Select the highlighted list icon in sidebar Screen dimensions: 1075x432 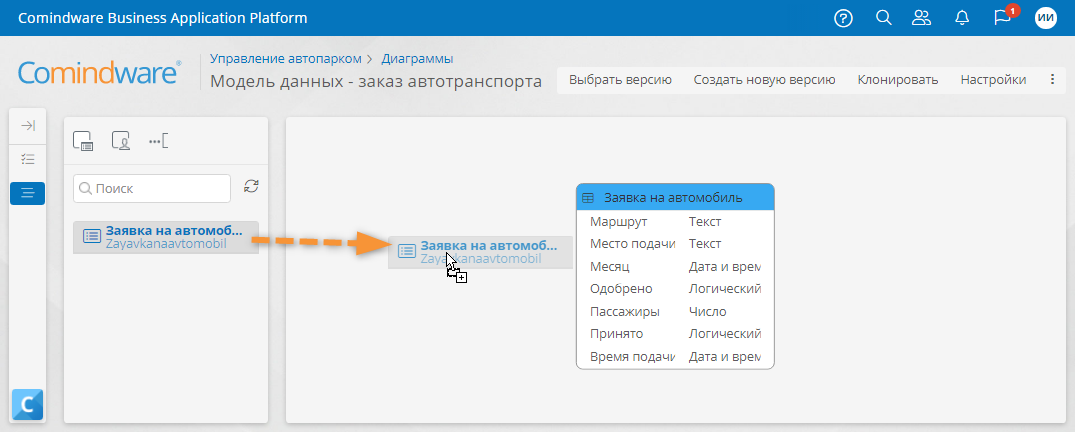(27, 193)
